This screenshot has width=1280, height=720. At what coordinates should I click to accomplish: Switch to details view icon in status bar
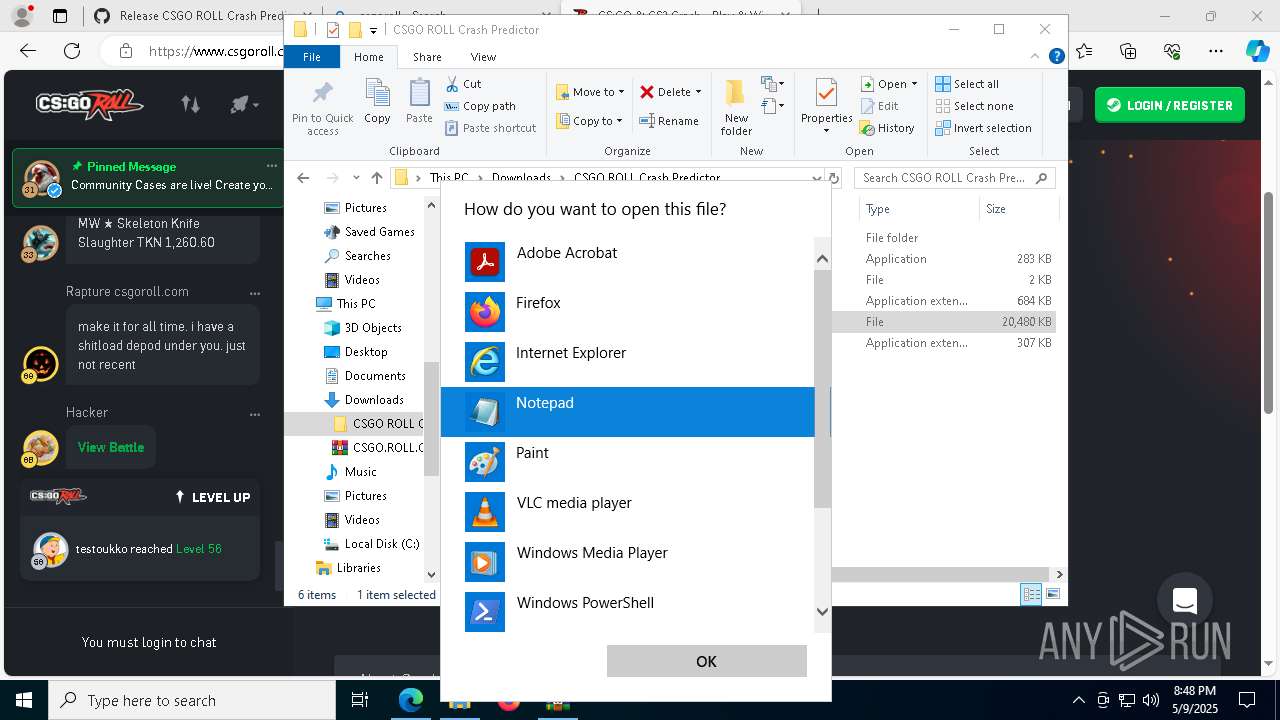point(1031,594)
